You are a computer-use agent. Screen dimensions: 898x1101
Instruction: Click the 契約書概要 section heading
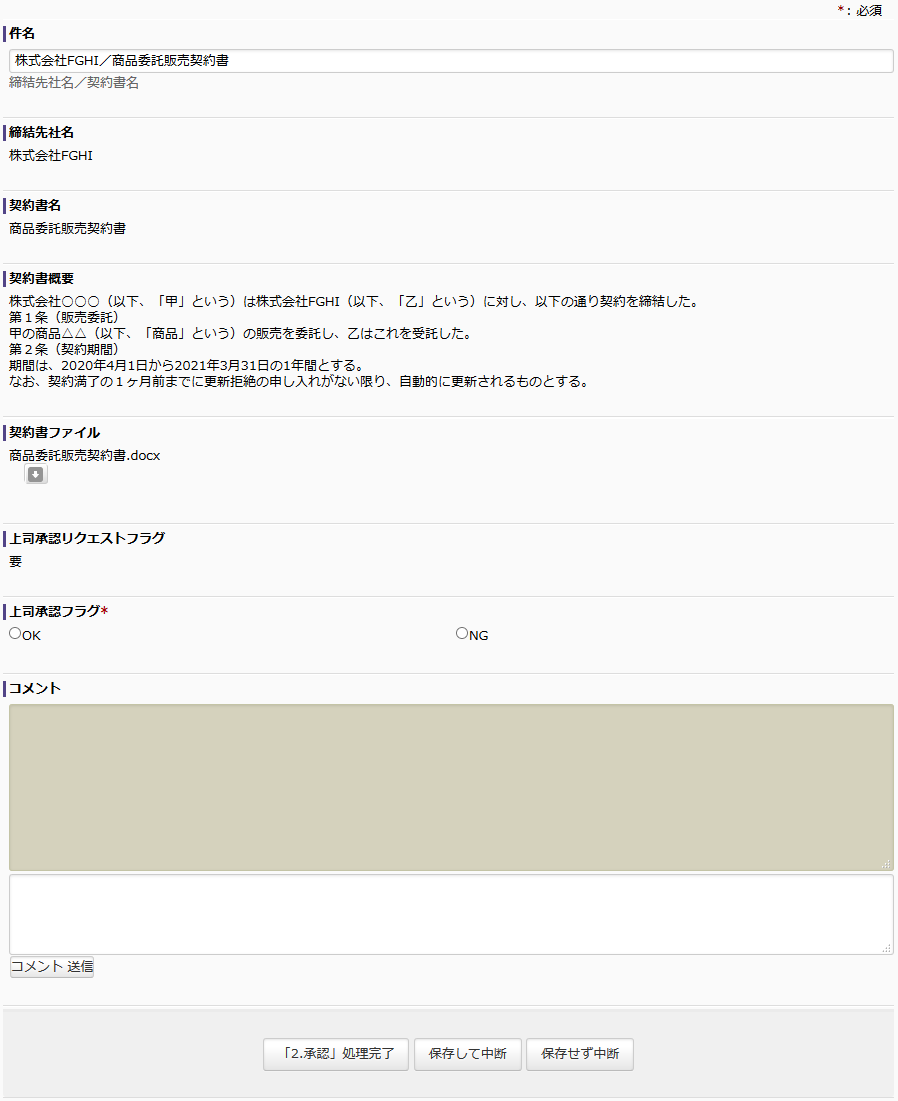click(x=41, y=278)
